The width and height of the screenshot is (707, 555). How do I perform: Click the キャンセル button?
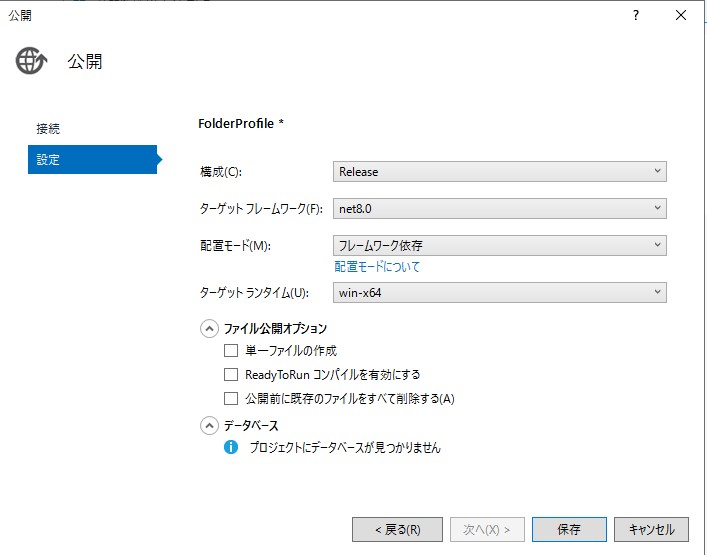(x=651, y=529)
